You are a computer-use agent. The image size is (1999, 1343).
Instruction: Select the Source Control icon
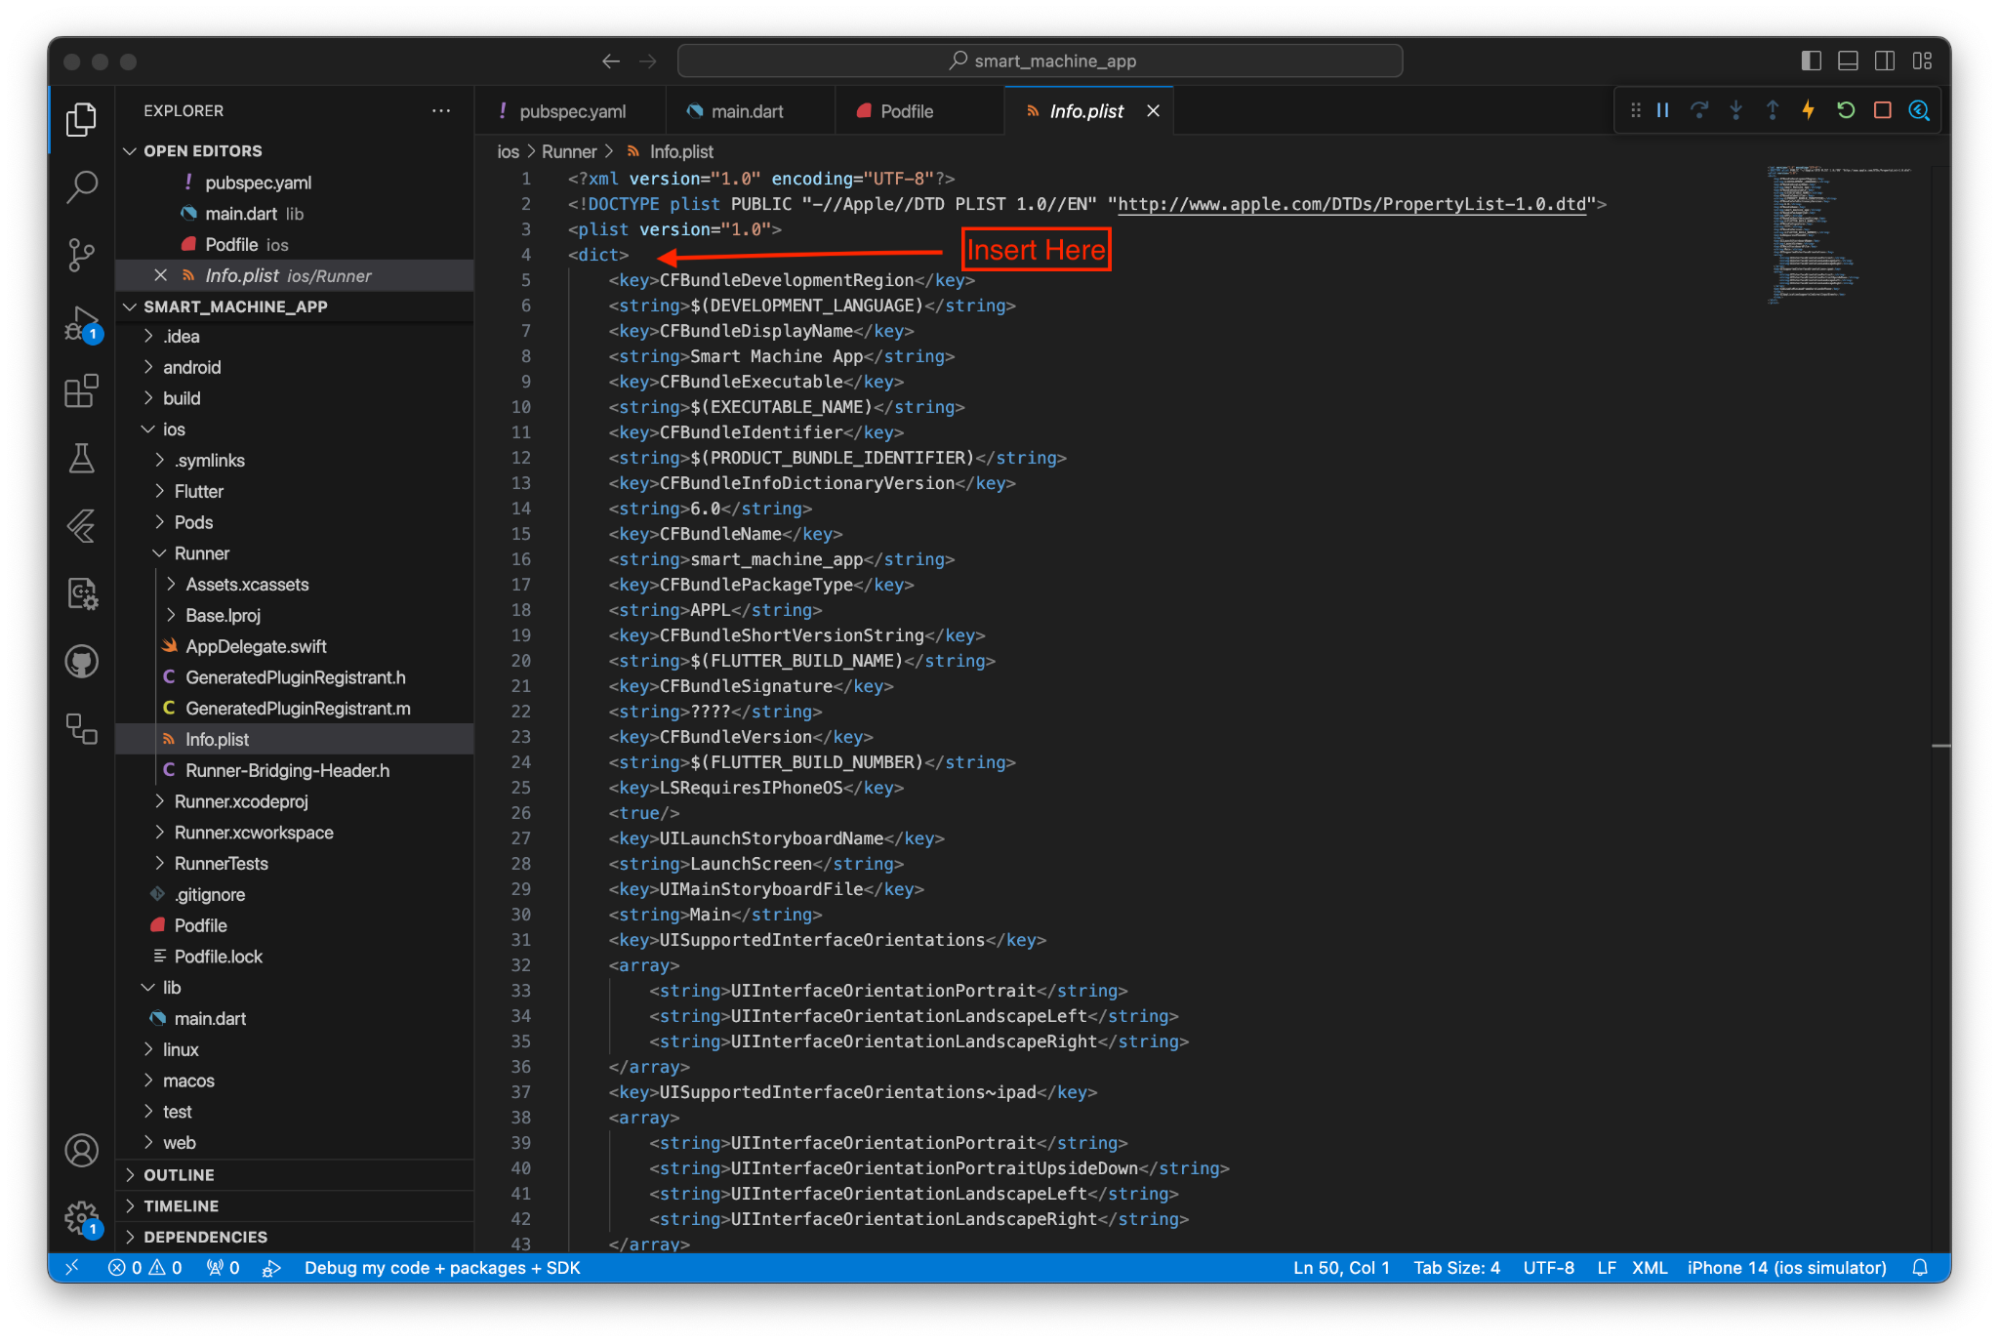pos(81,255)
